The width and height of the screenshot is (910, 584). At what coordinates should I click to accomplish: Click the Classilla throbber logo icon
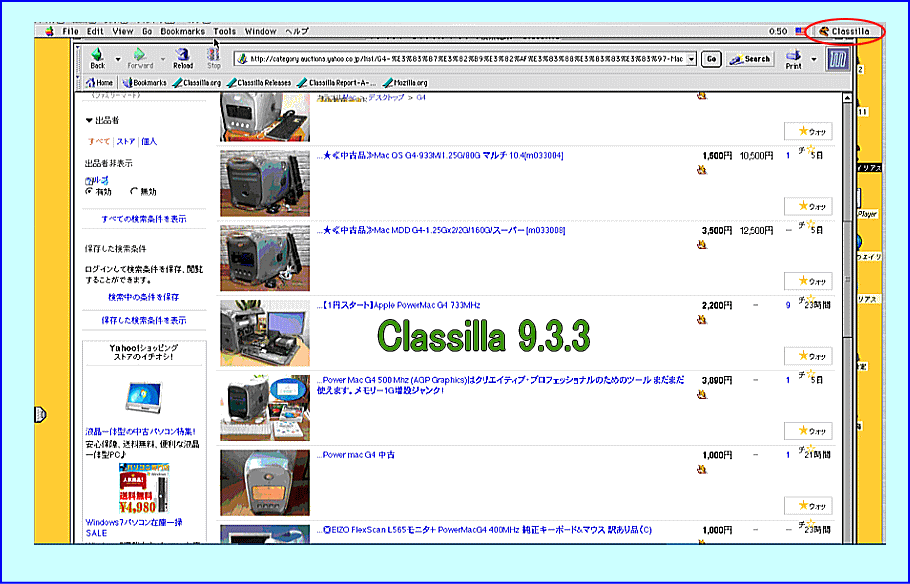[x=840, y=60]
